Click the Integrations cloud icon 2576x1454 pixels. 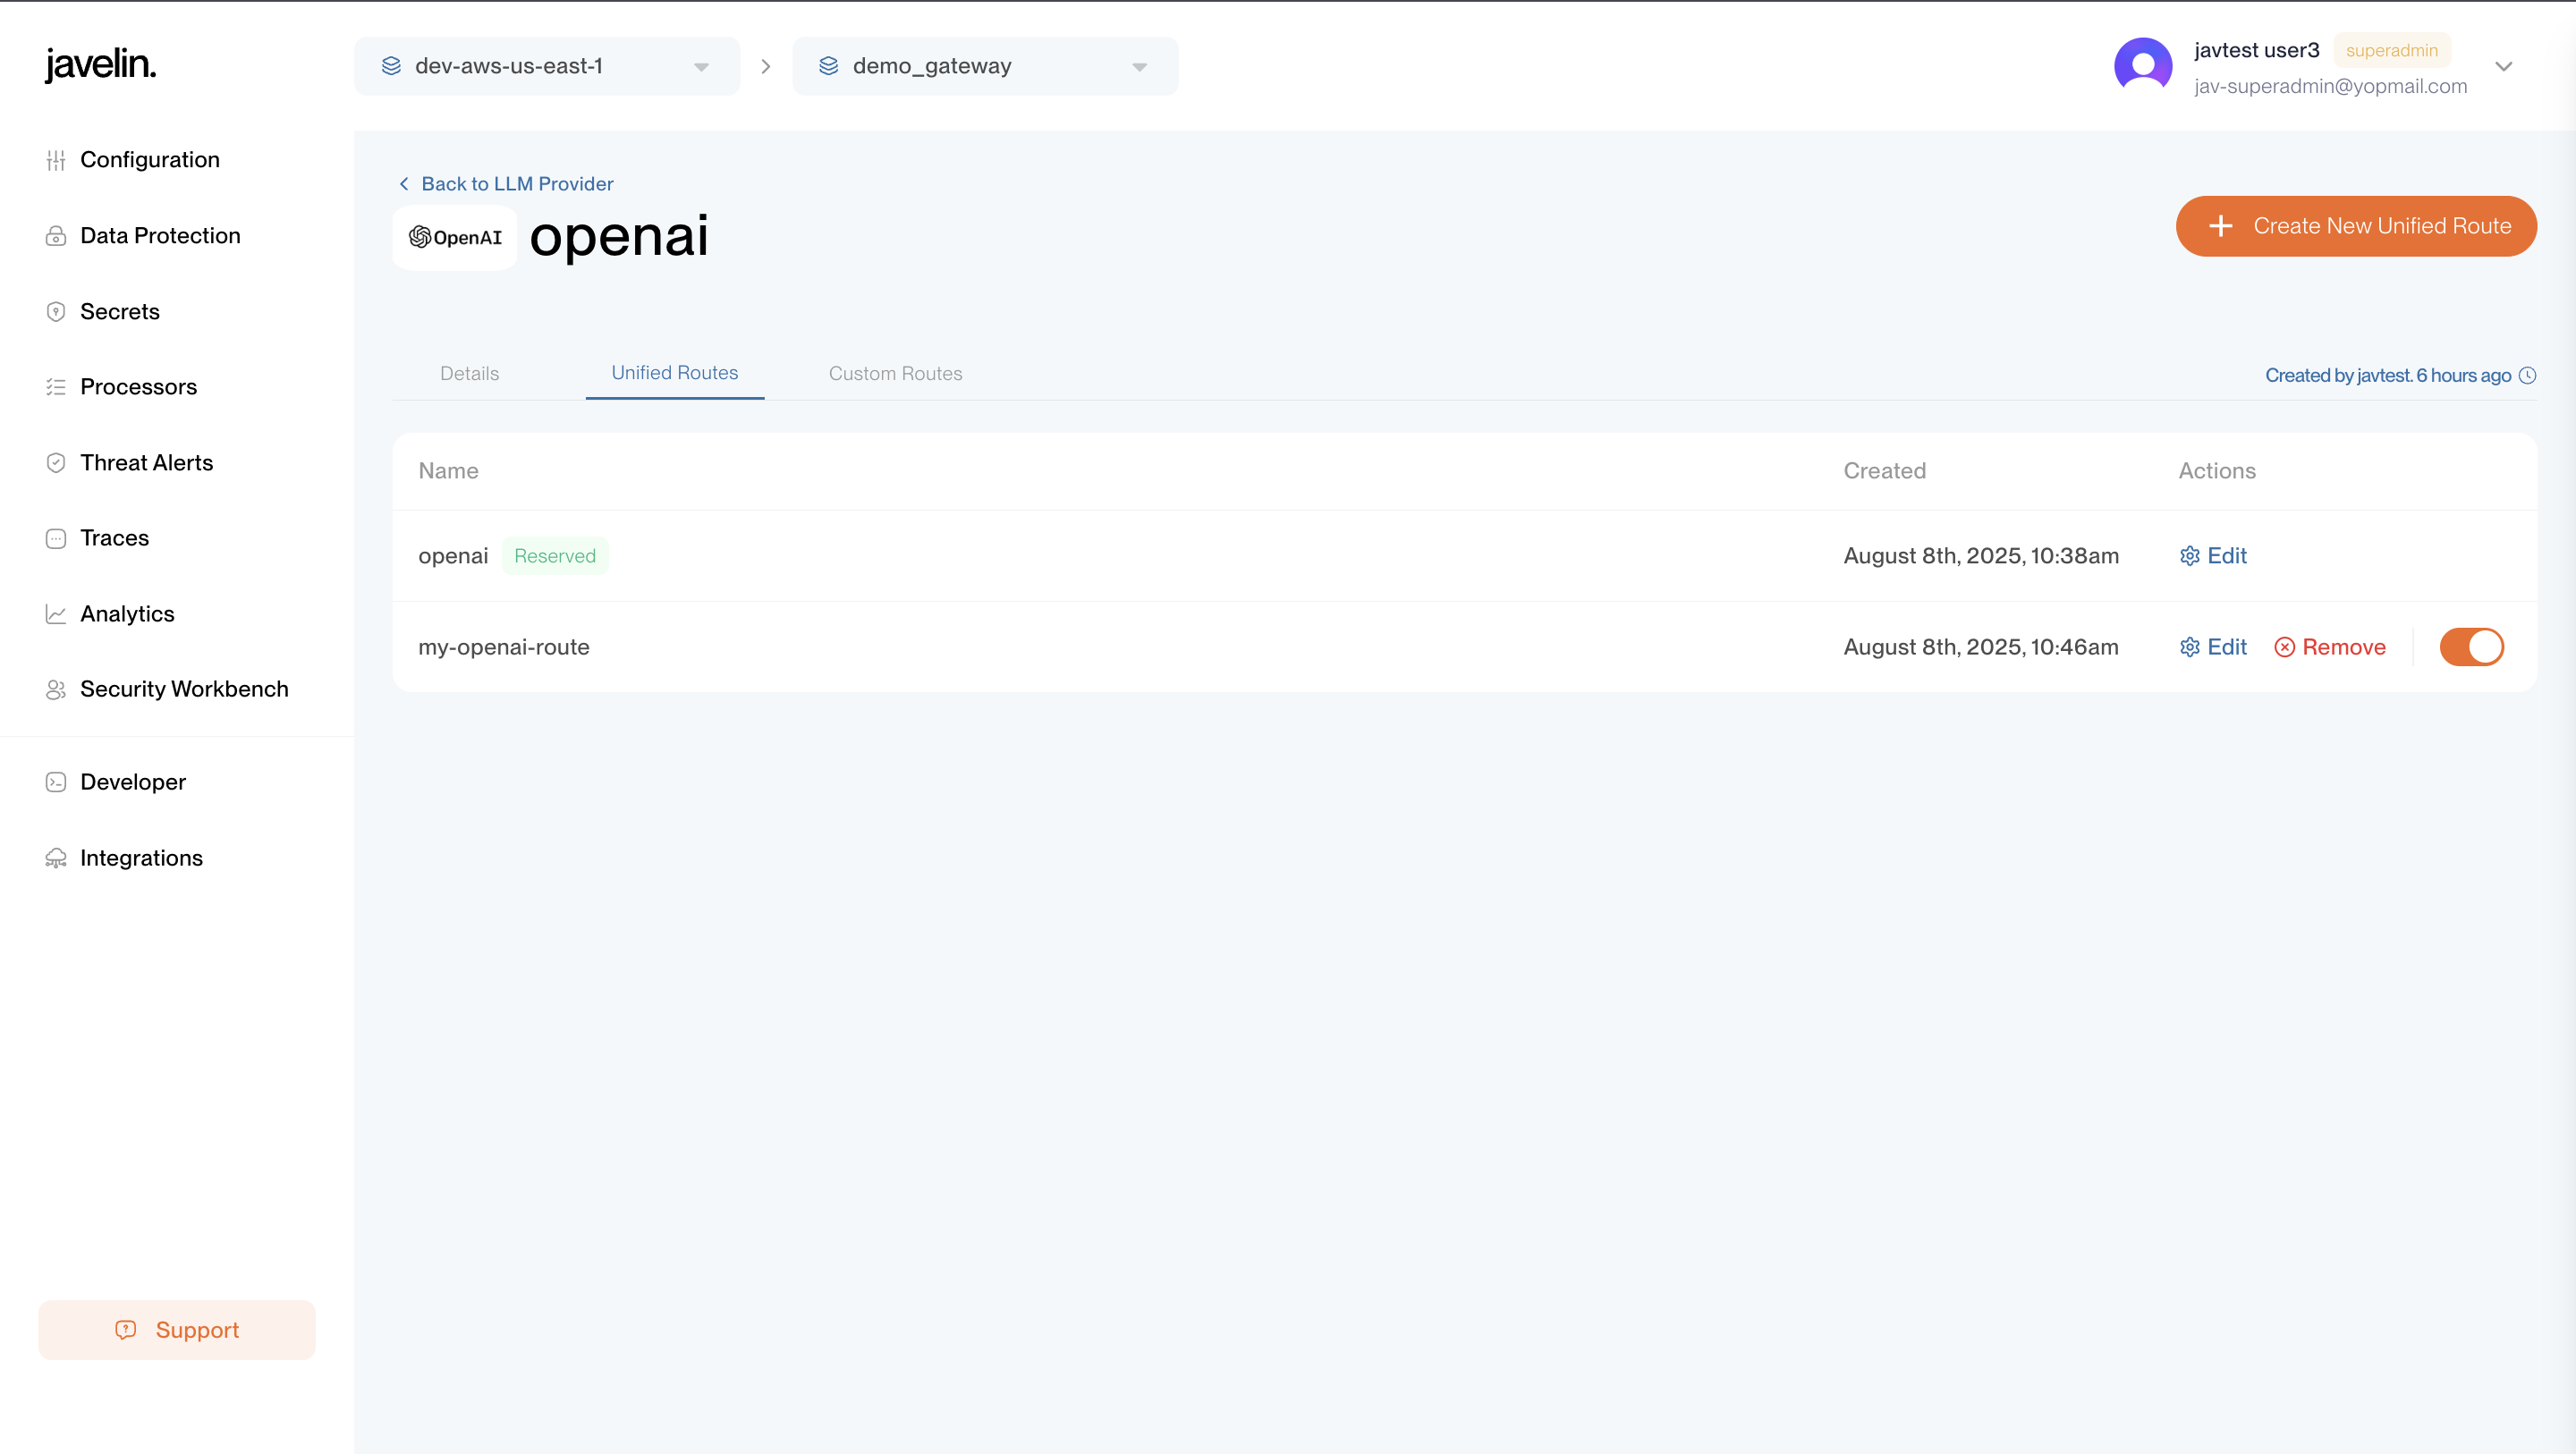tap(56, 858)
